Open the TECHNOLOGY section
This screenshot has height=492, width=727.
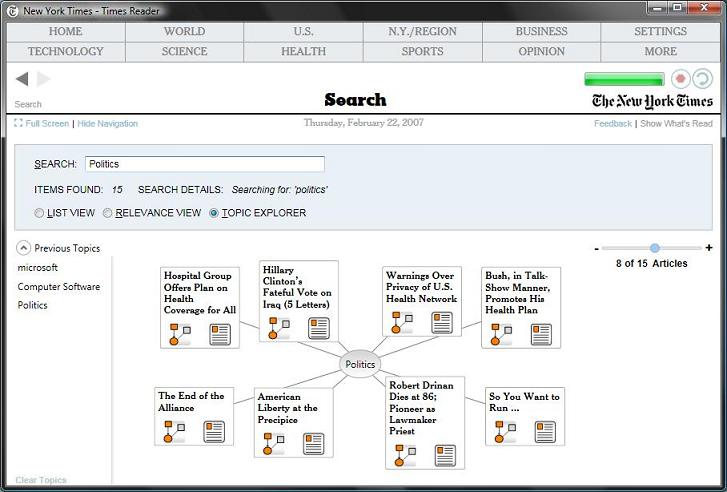click(x=66, y=51)
